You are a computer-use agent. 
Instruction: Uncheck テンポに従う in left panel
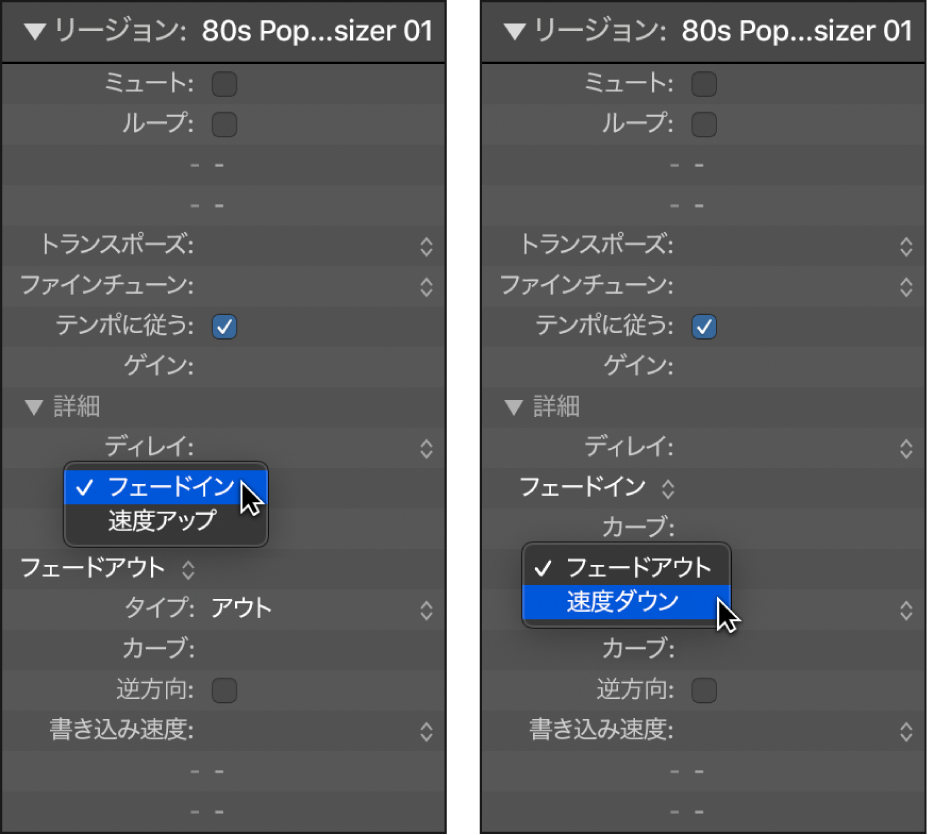point(224,327)
